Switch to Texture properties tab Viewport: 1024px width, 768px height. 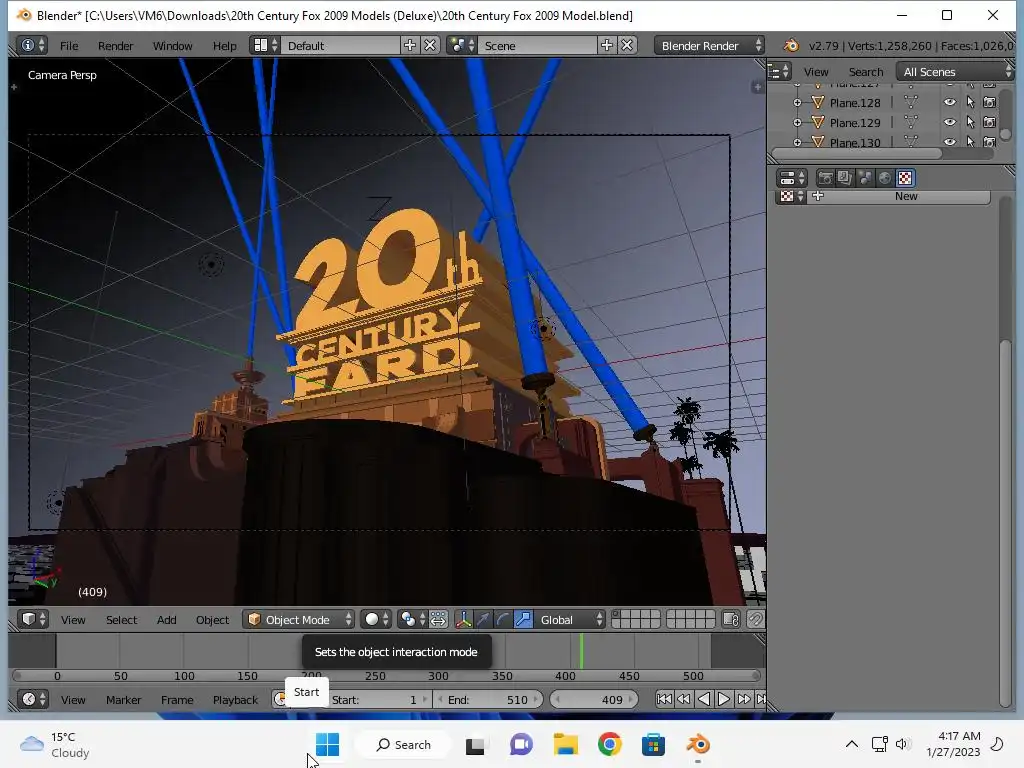905,178
